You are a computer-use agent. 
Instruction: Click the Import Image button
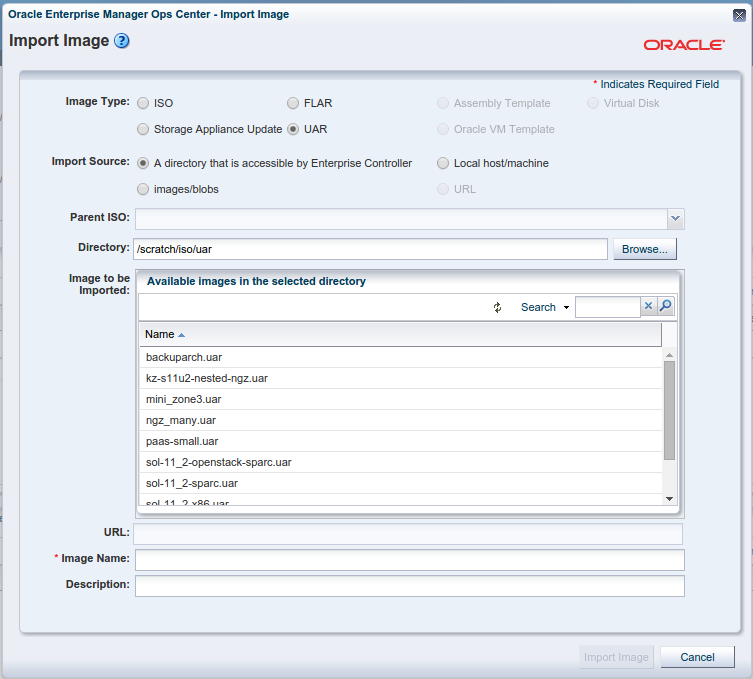tap(616, 657)
